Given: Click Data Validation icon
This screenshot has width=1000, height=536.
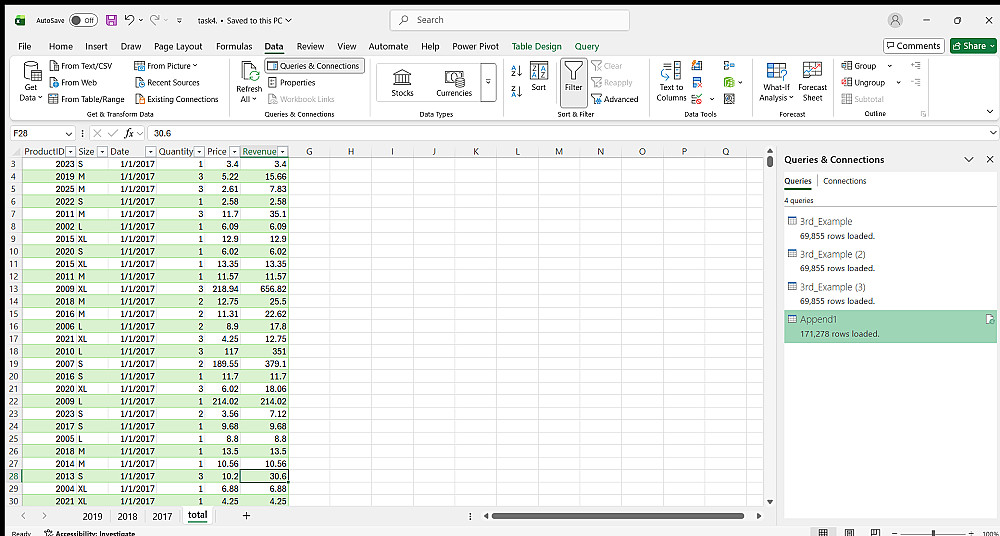Looking at the screenshot, I should pyautogui.click(x=696, y=99).
